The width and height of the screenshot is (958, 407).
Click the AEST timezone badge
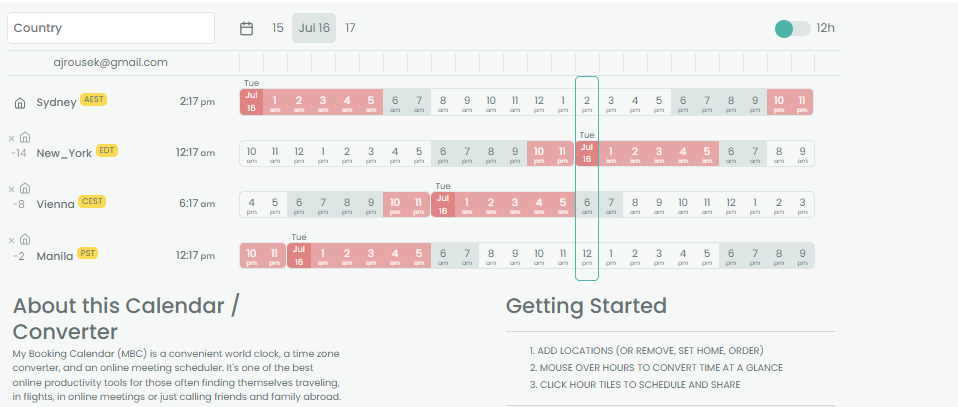coord(93,100)
